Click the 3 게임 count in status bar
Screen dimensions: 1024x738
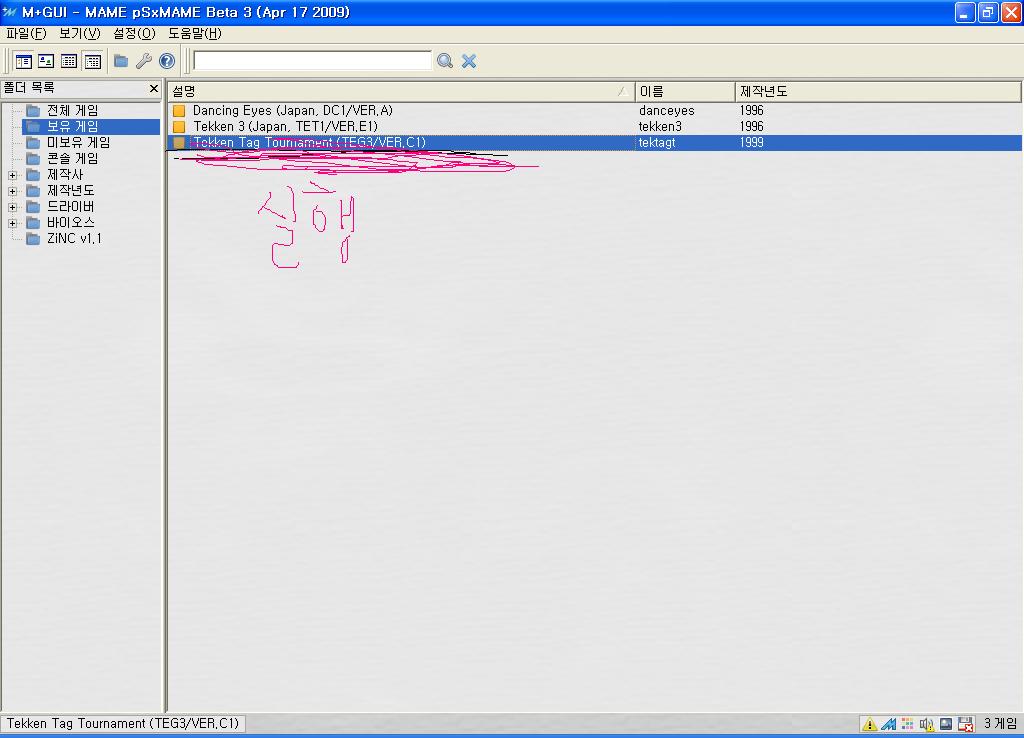1000,724
